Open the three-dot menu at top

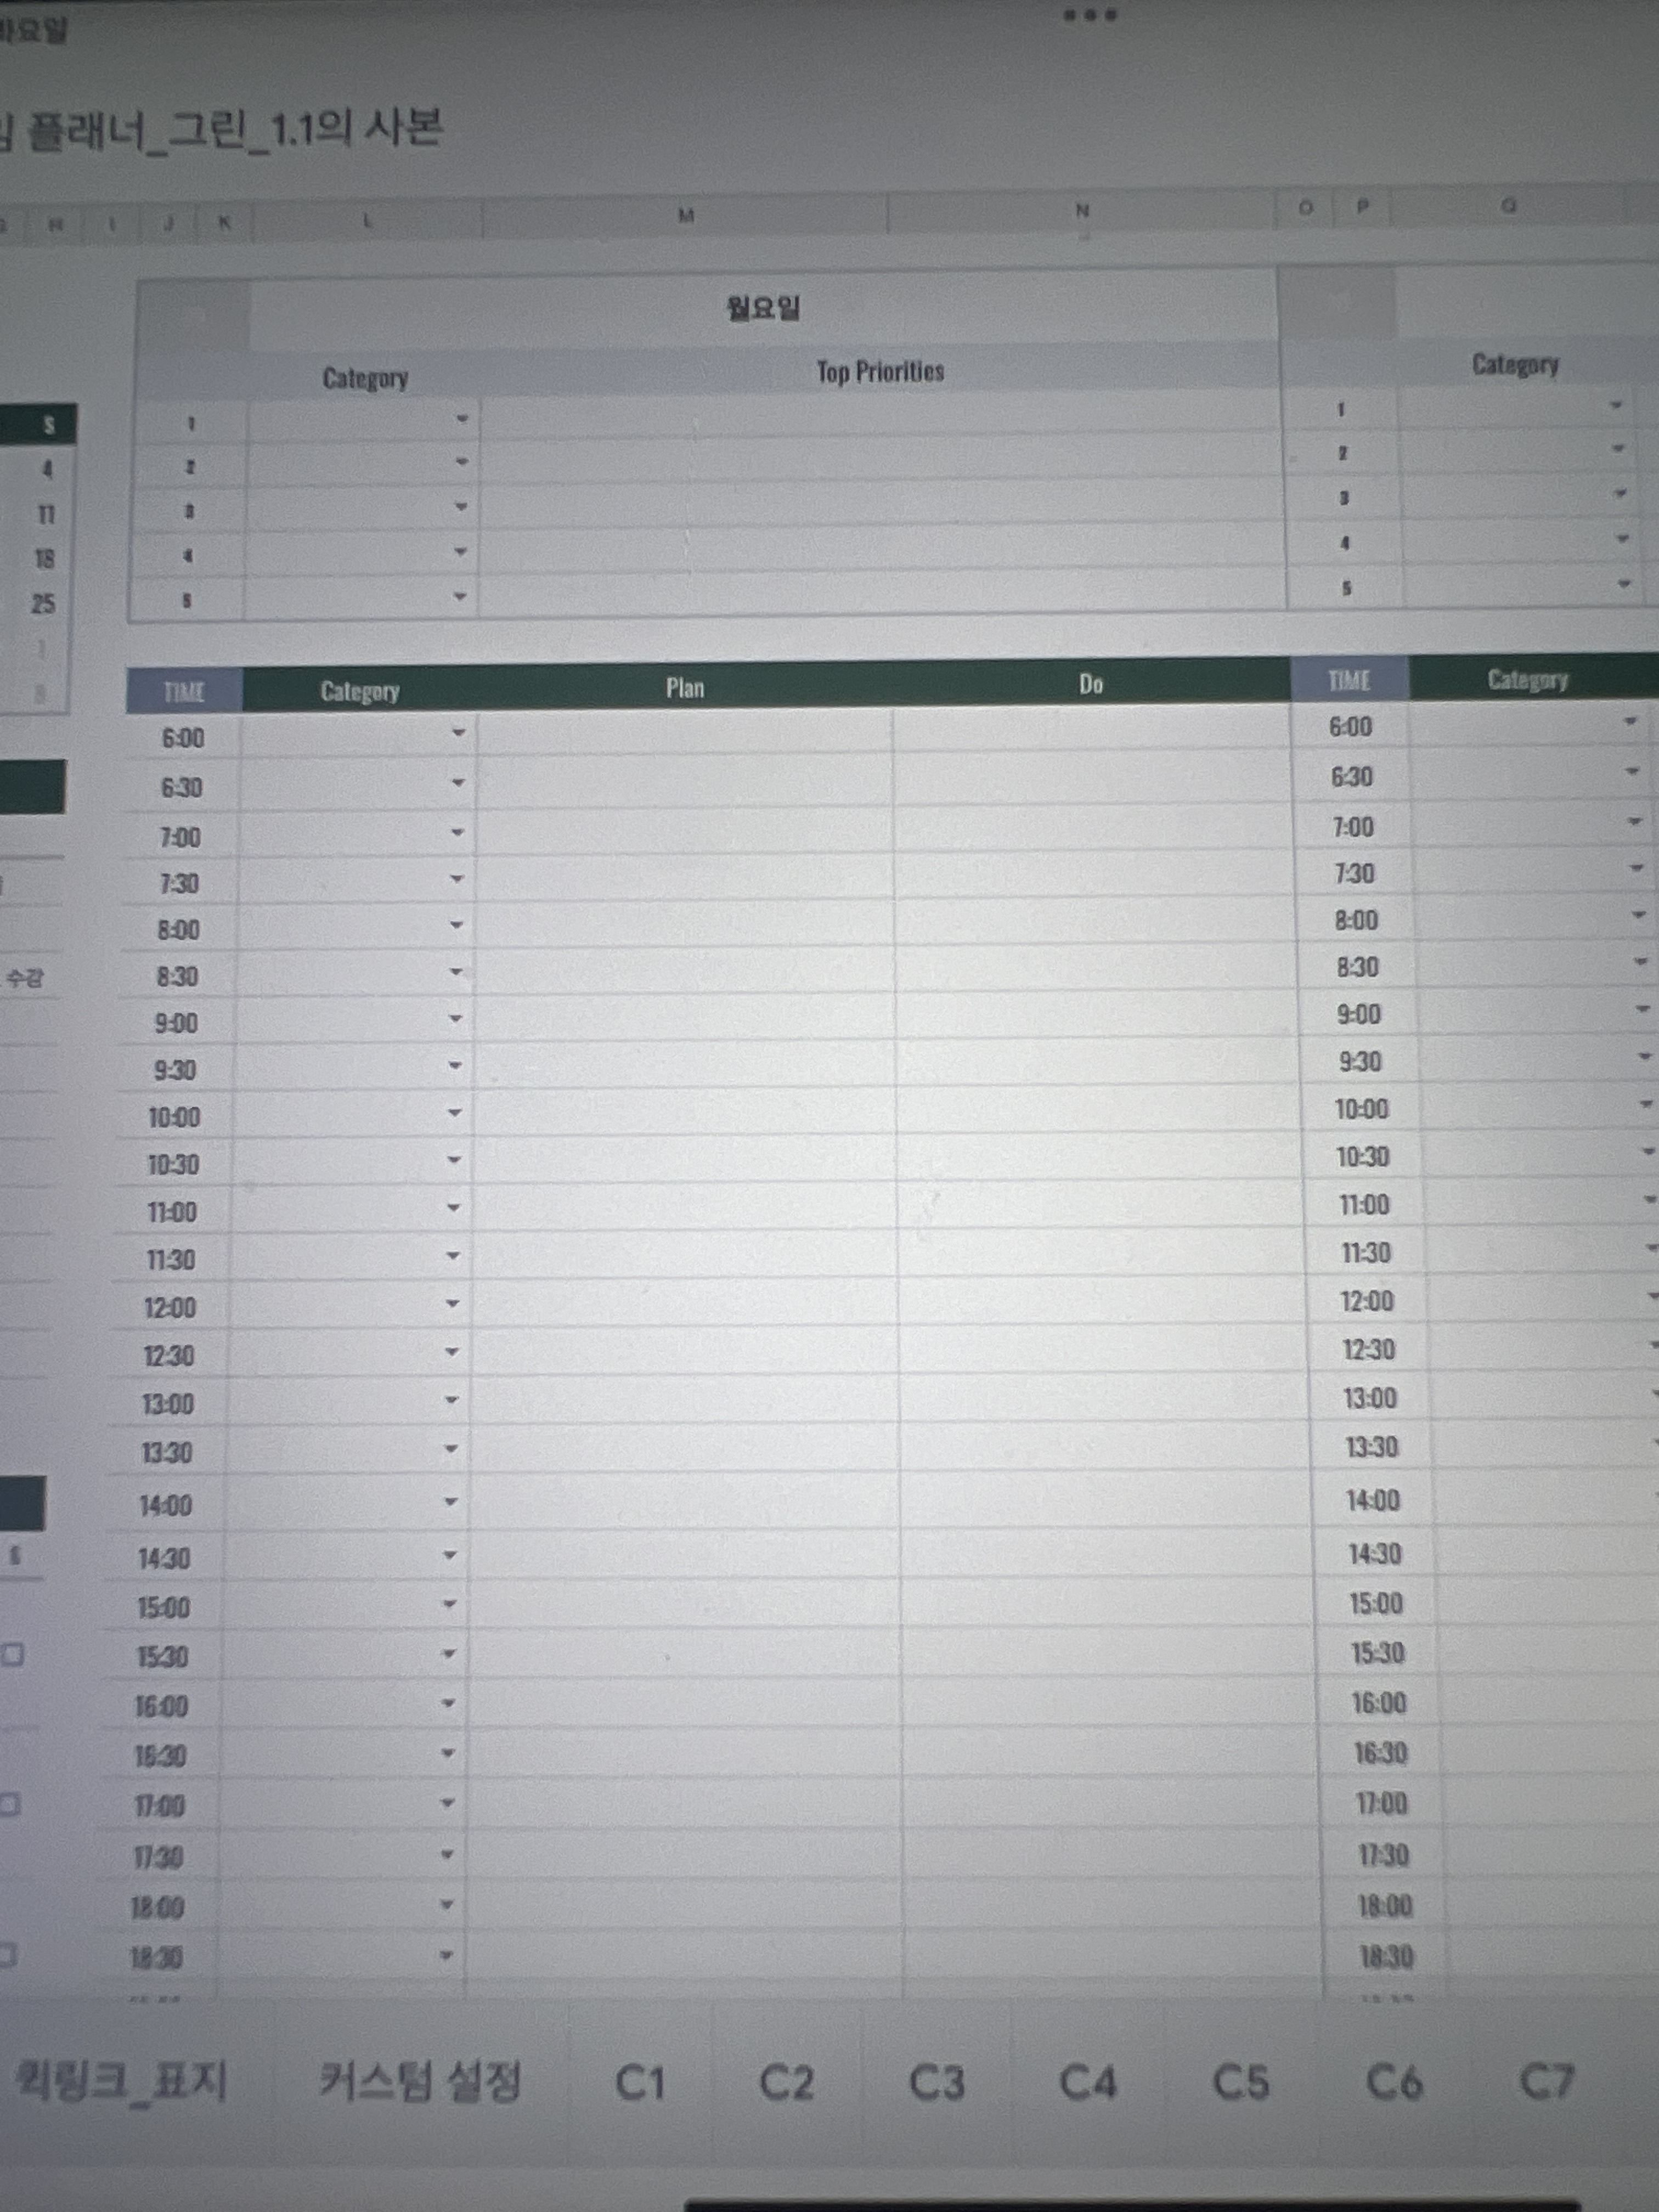click(x=1090, y=15)
